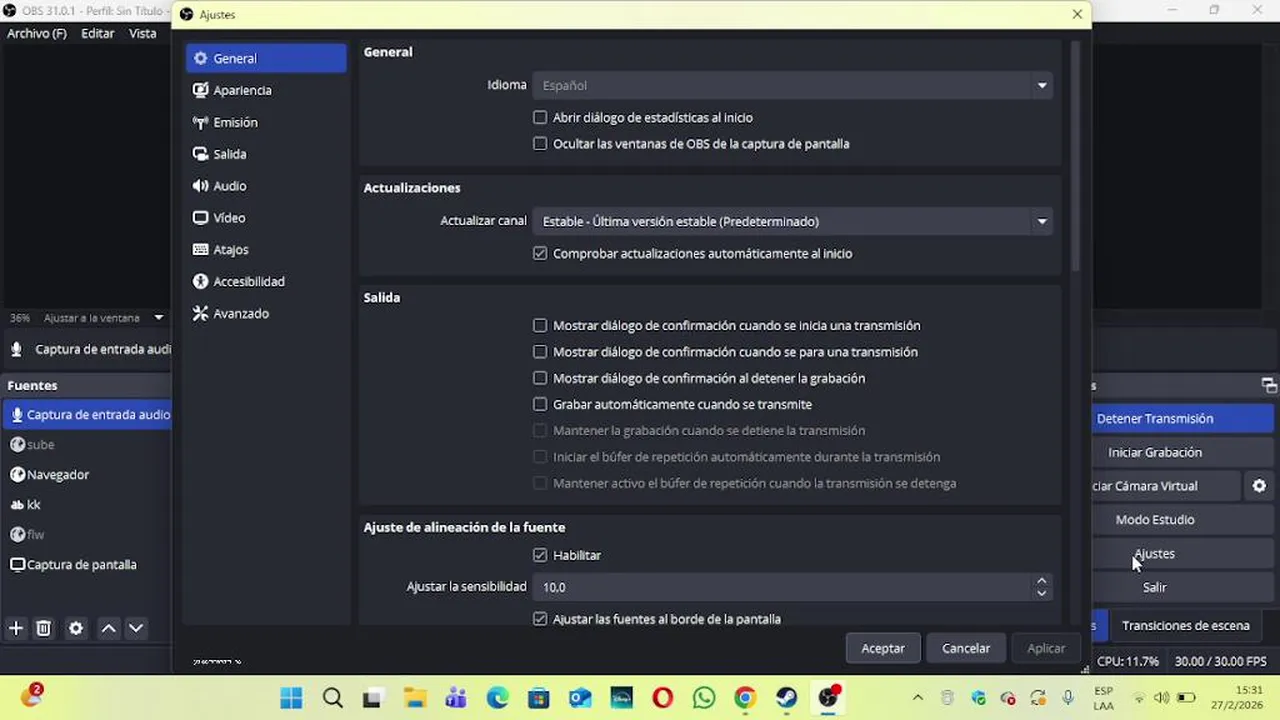Screen dimensions: 1280x720
Task: Open virtual camera settings gear icon
Action: pyautogui.click(x=1260, y=486)
